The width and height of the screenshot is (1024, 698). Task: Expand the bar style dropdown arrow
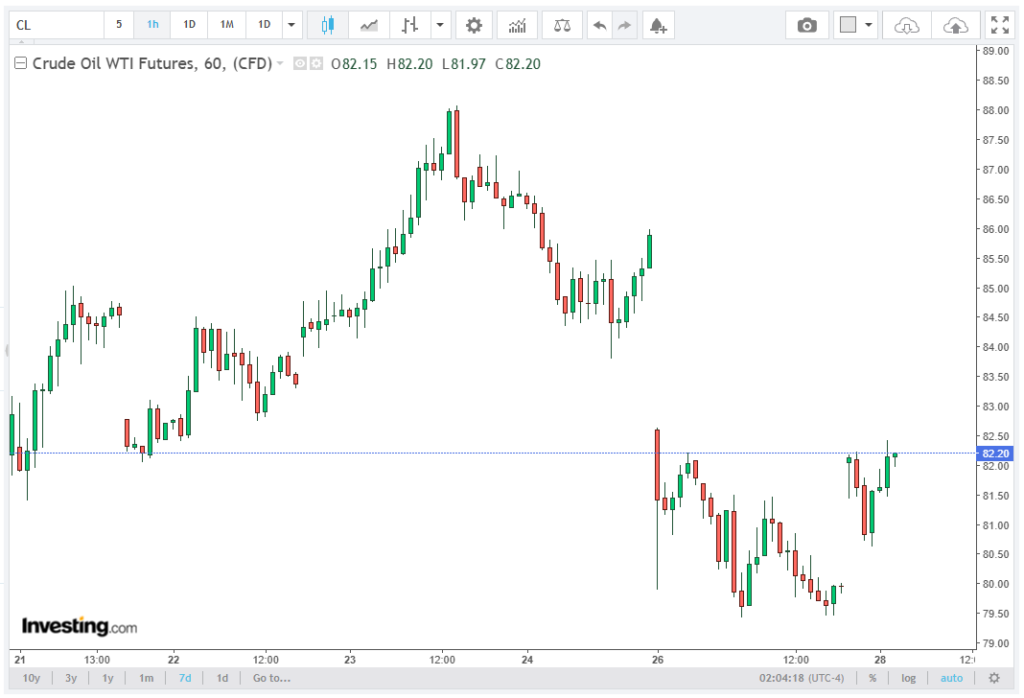pyautogui.click(x=440, y=25)
